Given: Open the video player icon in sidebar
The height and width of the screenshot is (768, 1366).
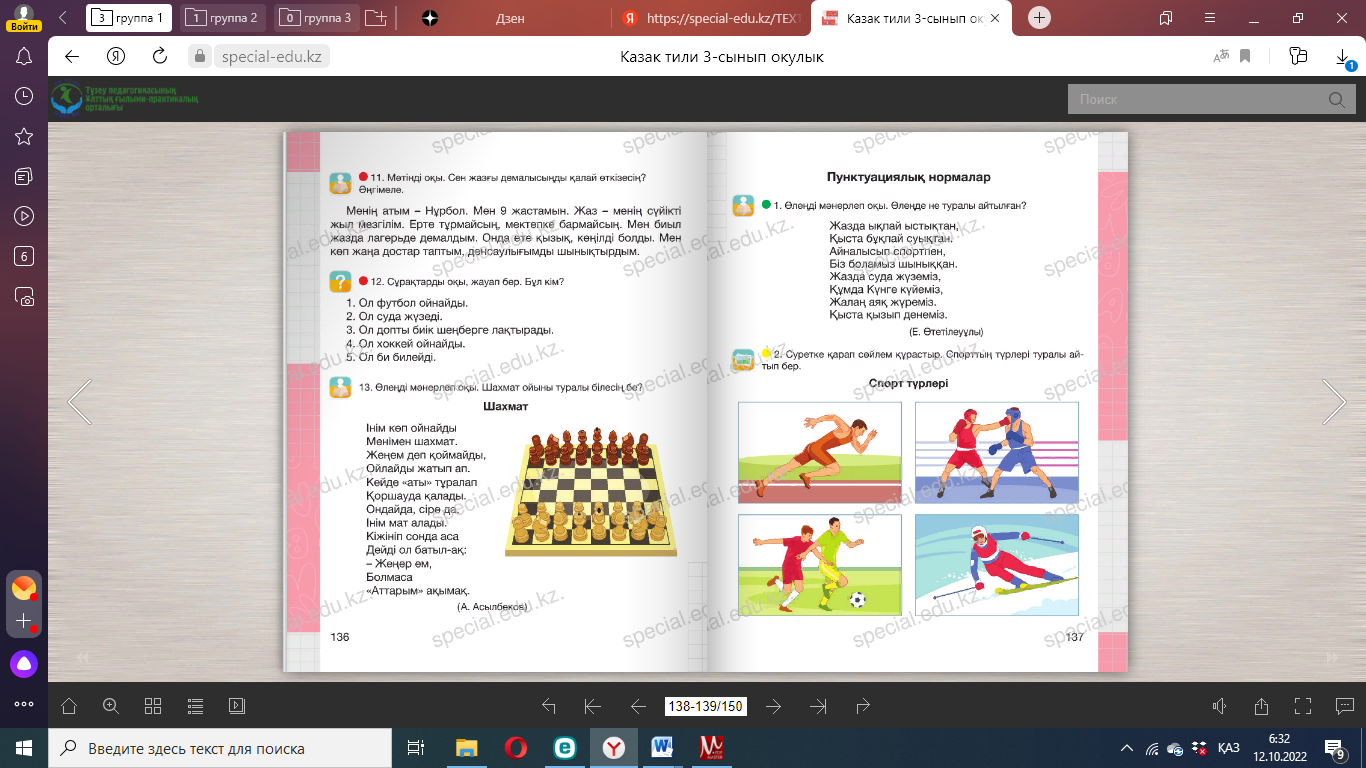Looking at the screenshot, I should point(25,216).
